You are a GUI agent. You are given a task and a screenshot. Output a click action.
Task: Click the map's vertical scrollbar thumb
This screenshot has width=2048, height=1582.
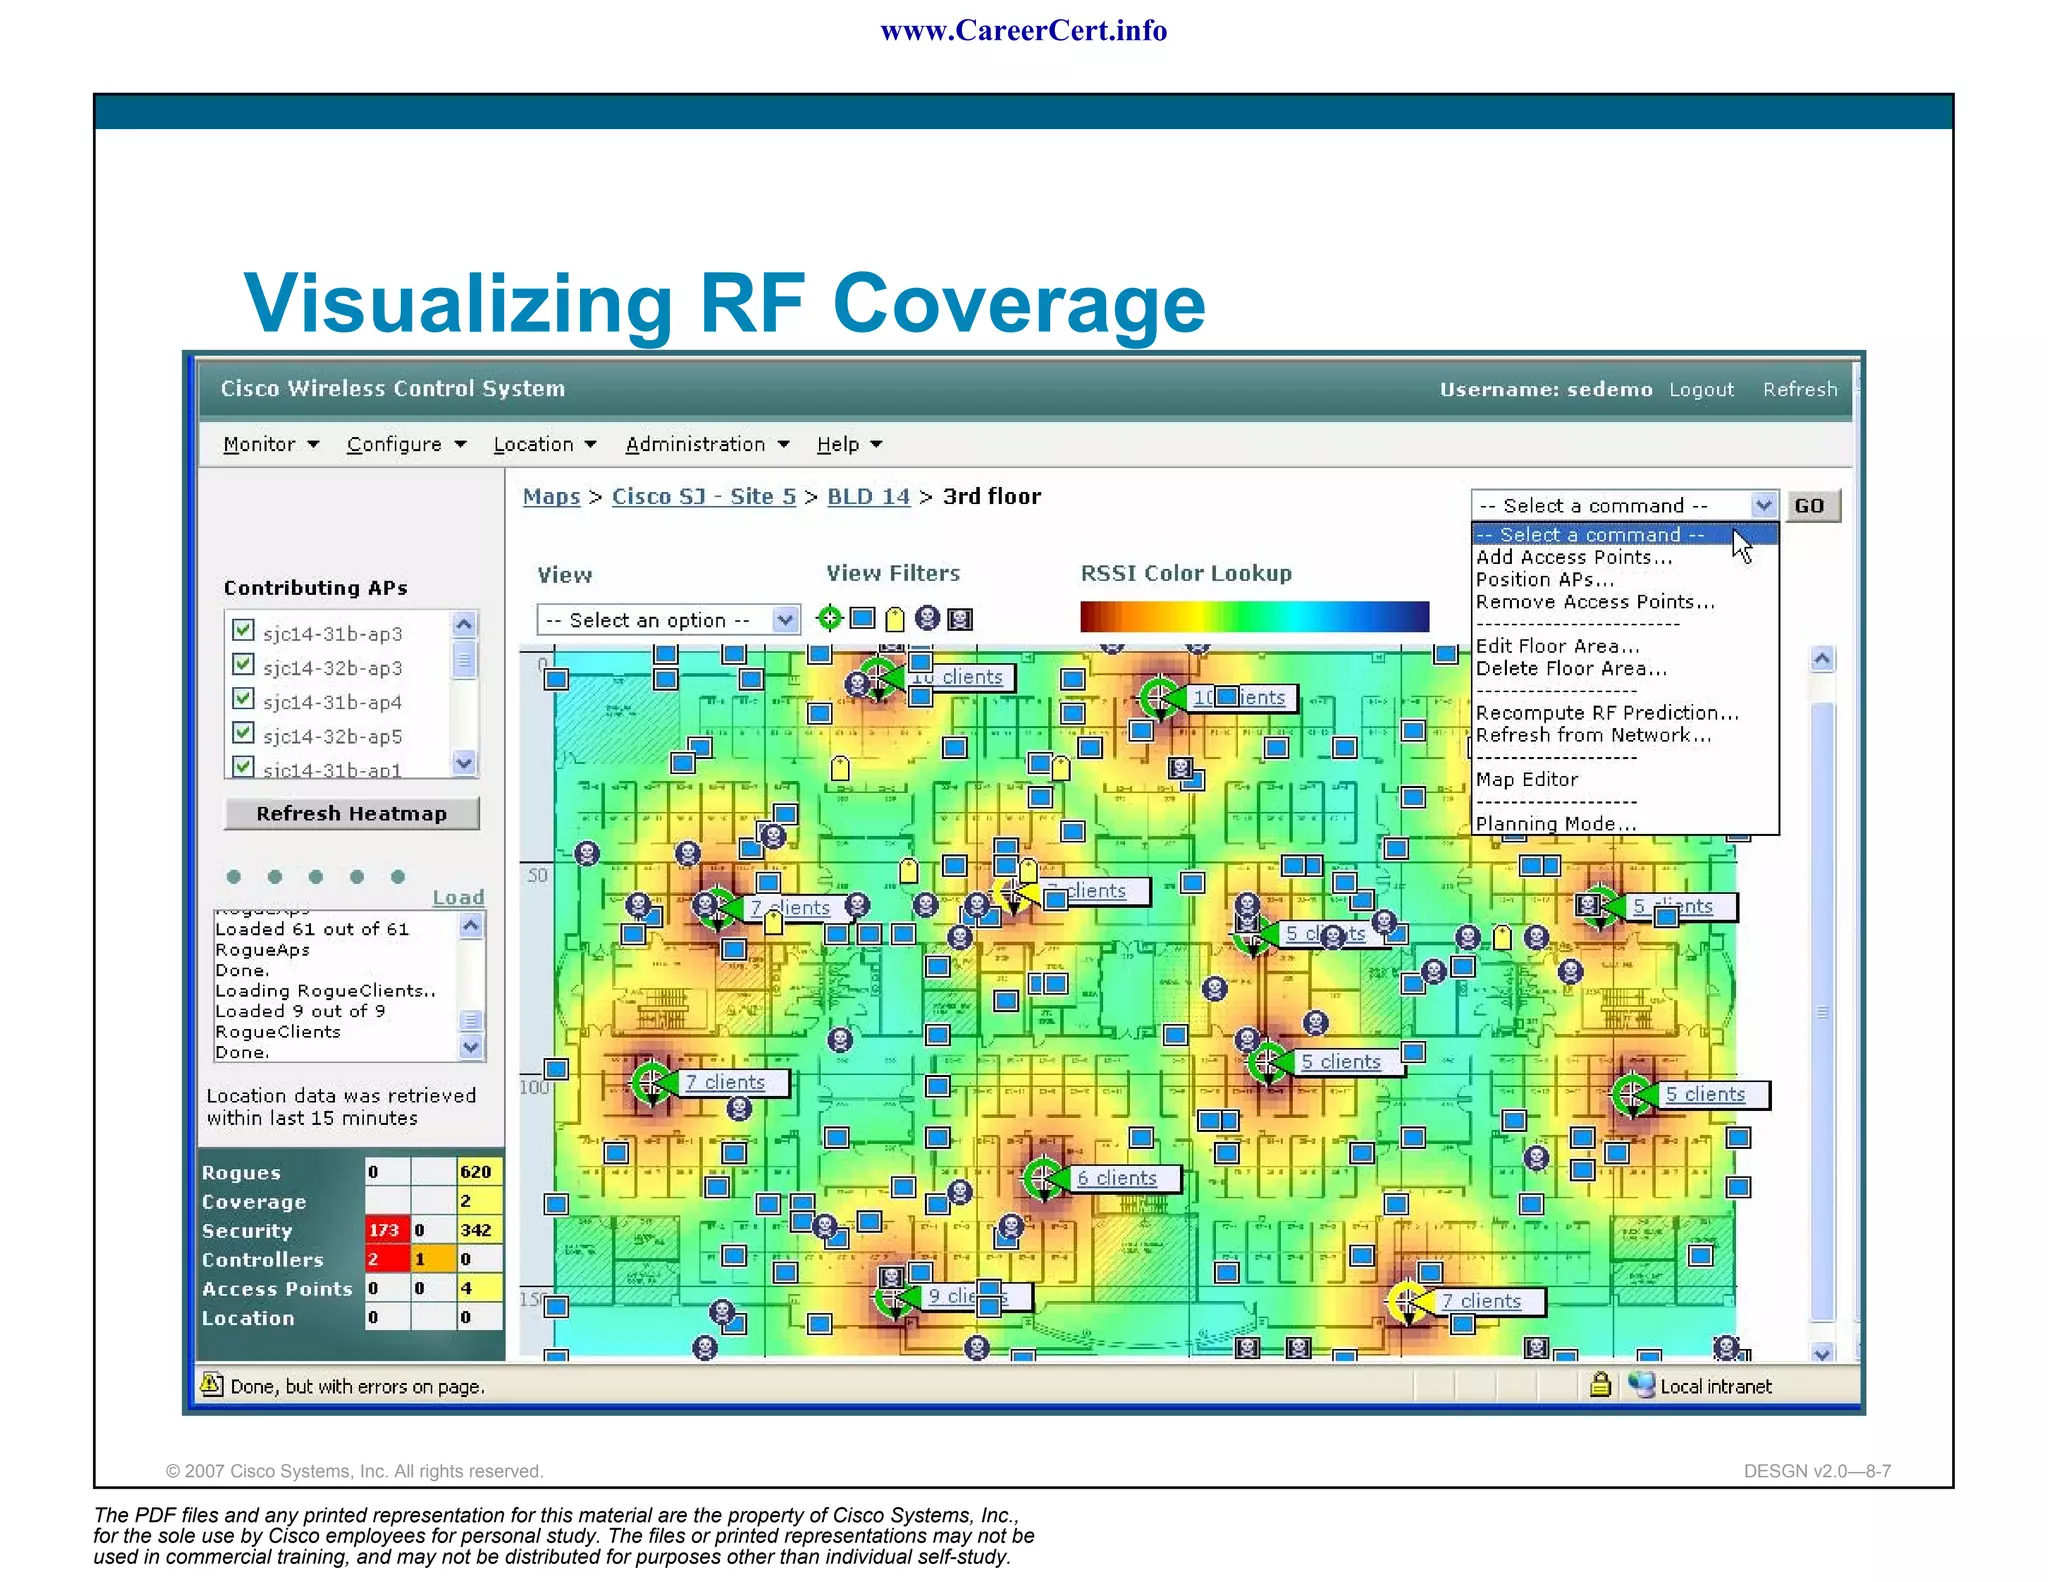tap(1822, 1010)
